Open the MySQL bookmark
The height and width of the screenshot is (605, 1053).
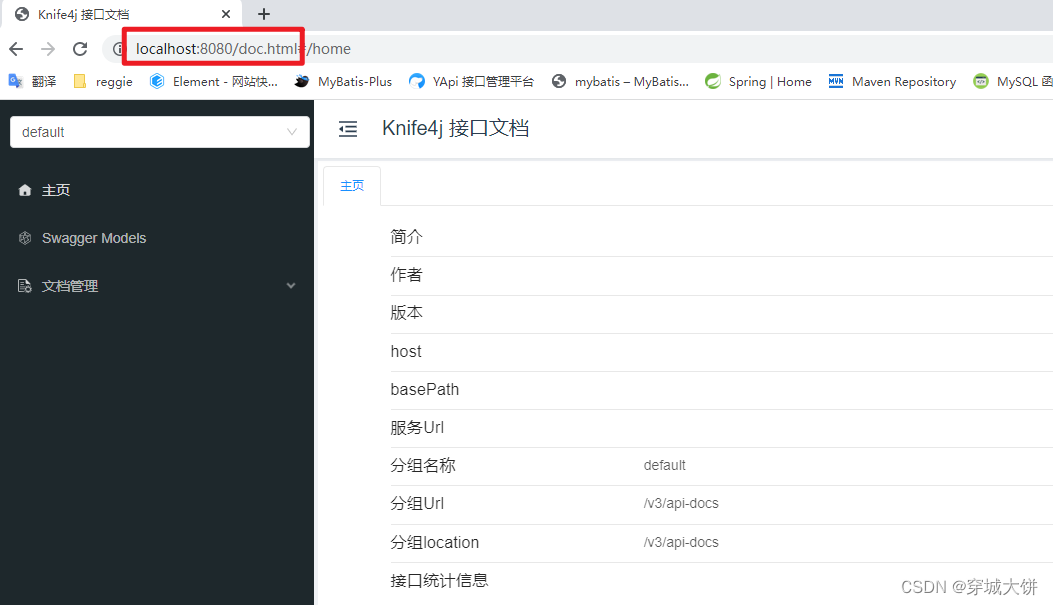point(1013,81)
